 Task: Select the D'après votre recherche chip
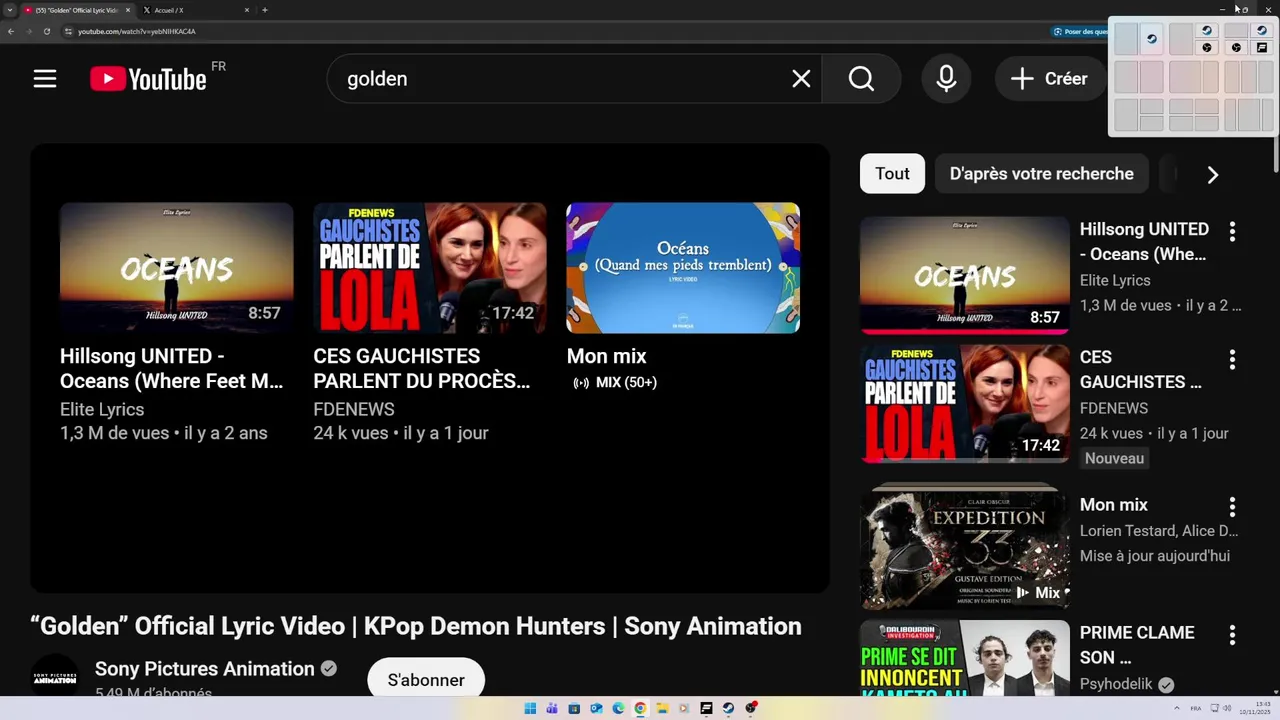click(x=1041, y=174)
